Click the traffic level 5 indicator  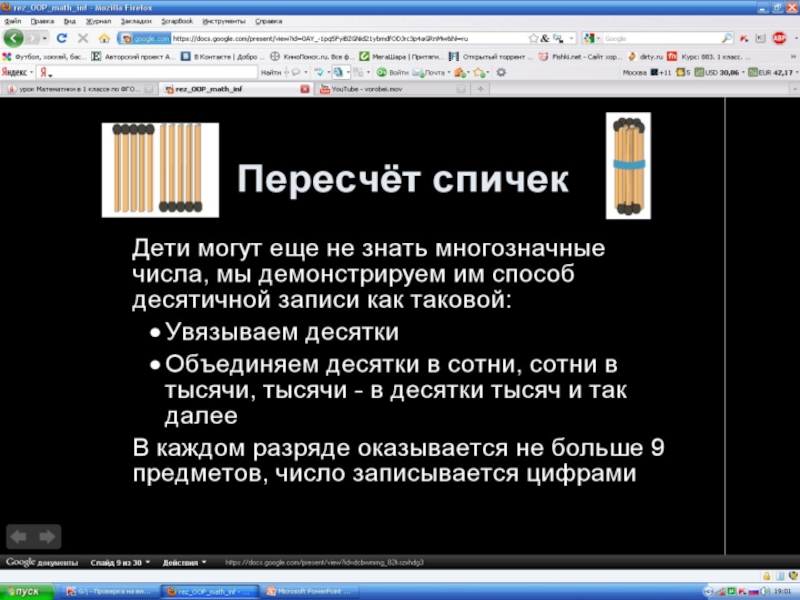683,72
